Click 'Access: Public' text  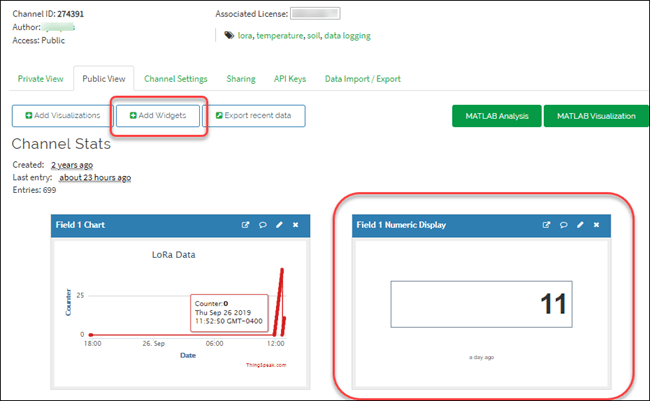39,41
